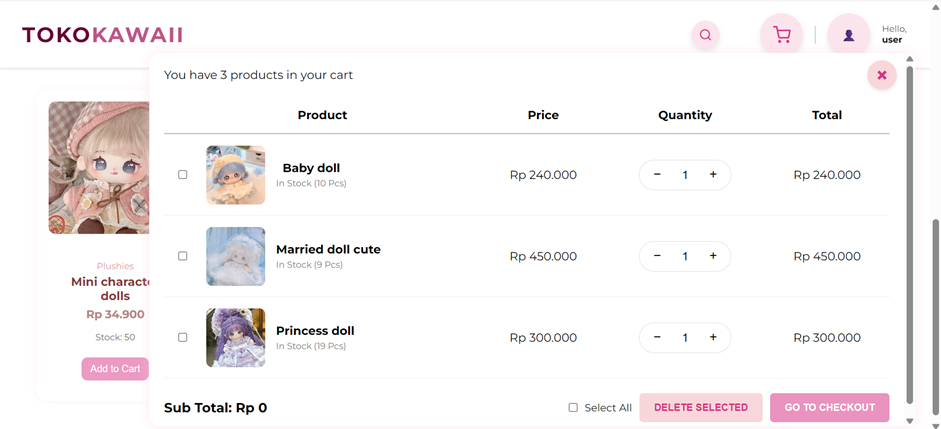Enable the Select All checkbox
This screenshot has width=941, height=429.
pyautogui.click(x=573, y=408)
